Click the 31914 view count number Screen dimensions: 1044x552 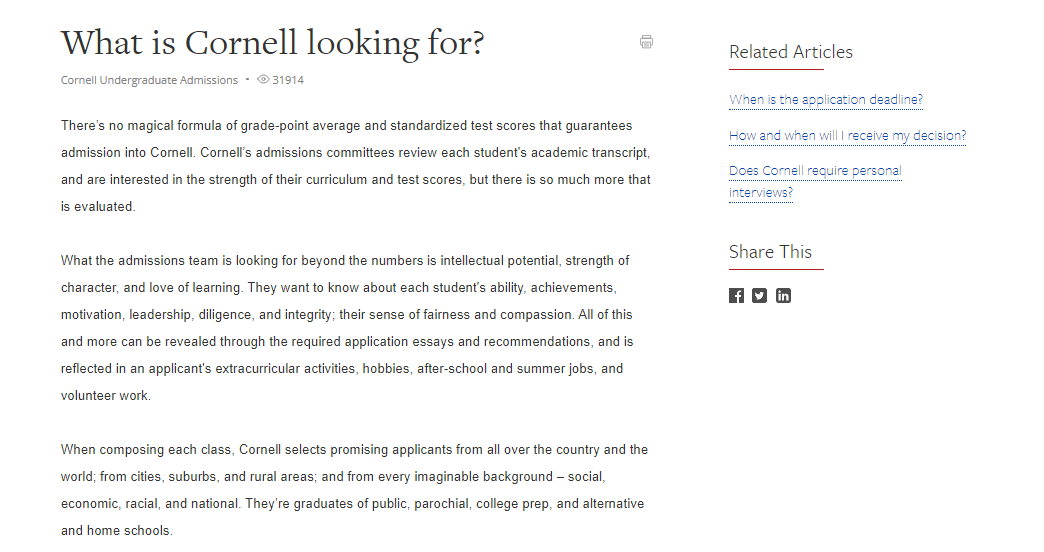(288, 80)
